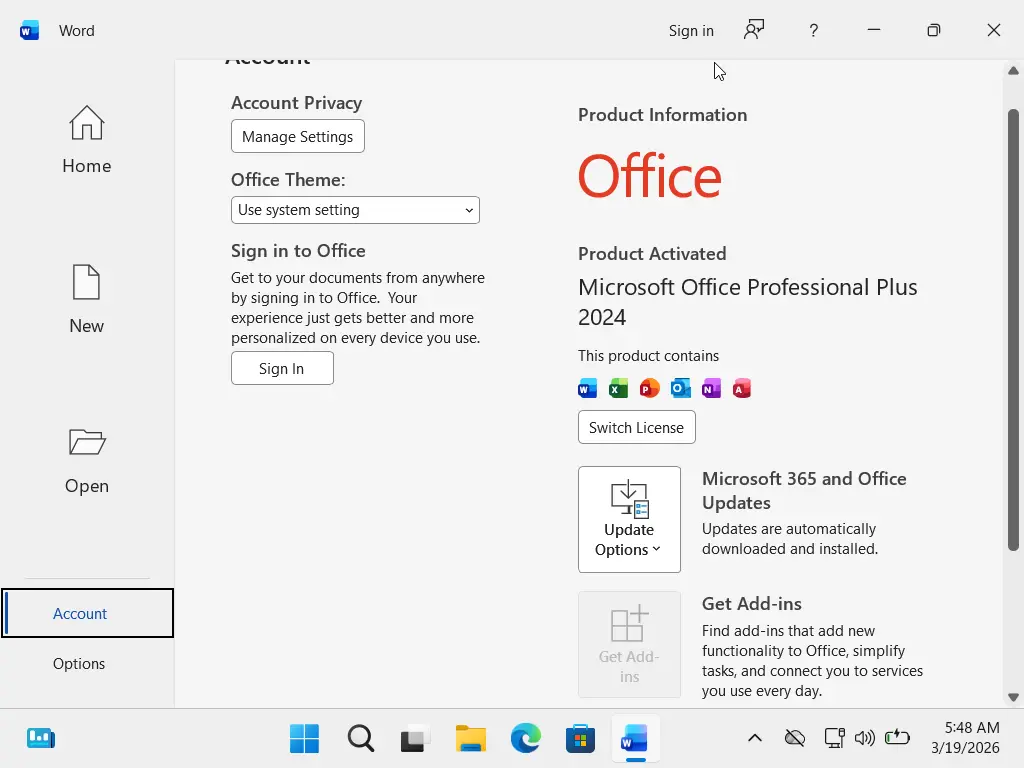
Task: Expand the Office Theme dropdown
Action: click(x=355, y=210)
